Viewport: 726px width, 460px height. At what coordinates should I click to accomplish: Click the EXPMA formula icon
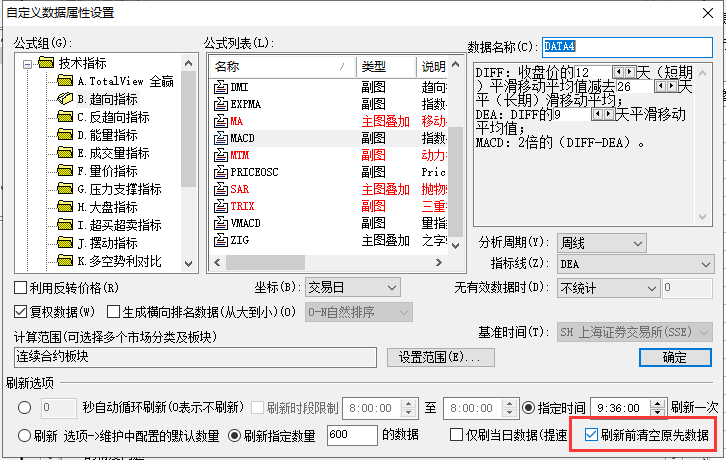(220, 104)
